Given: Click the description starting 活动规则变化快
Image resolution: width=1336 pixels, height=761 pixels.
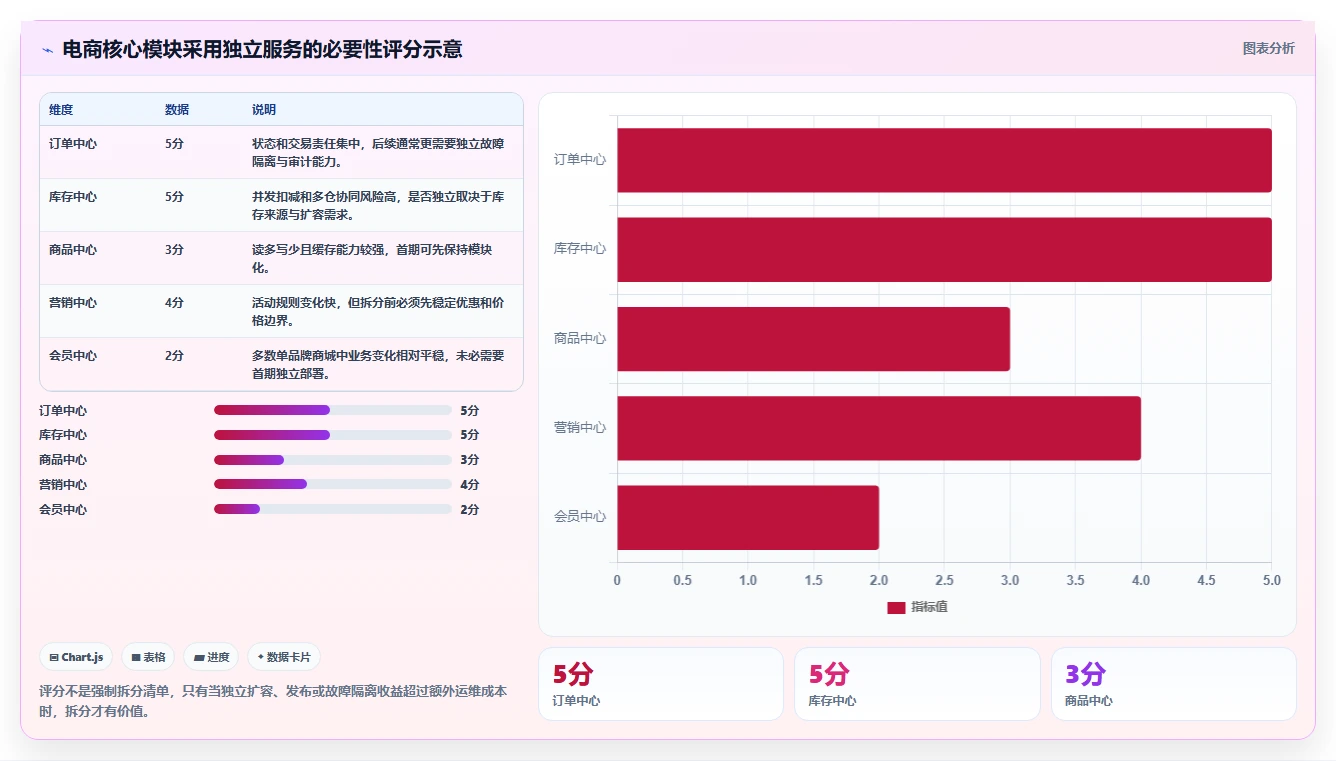Looking at the screenshot, I should pyautogui.click(x=378, y=311).
